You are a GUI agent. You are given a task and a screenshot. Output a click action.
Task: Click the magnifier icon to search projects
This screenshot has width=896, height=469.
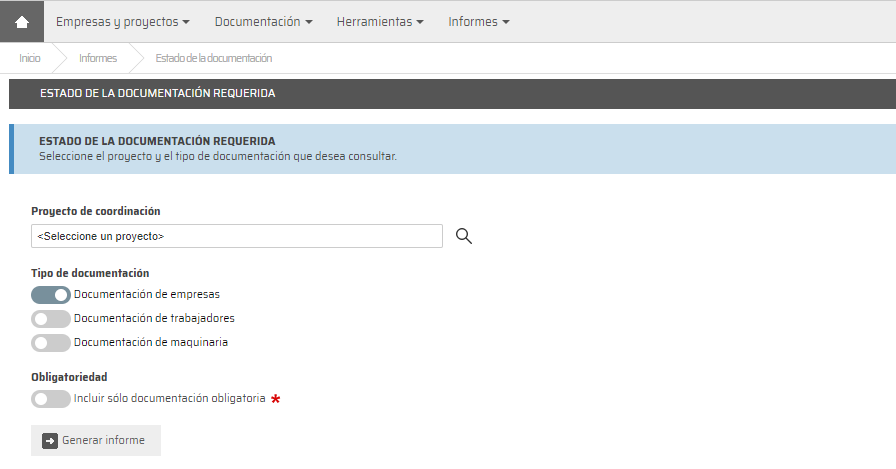[x=463, y=236]
